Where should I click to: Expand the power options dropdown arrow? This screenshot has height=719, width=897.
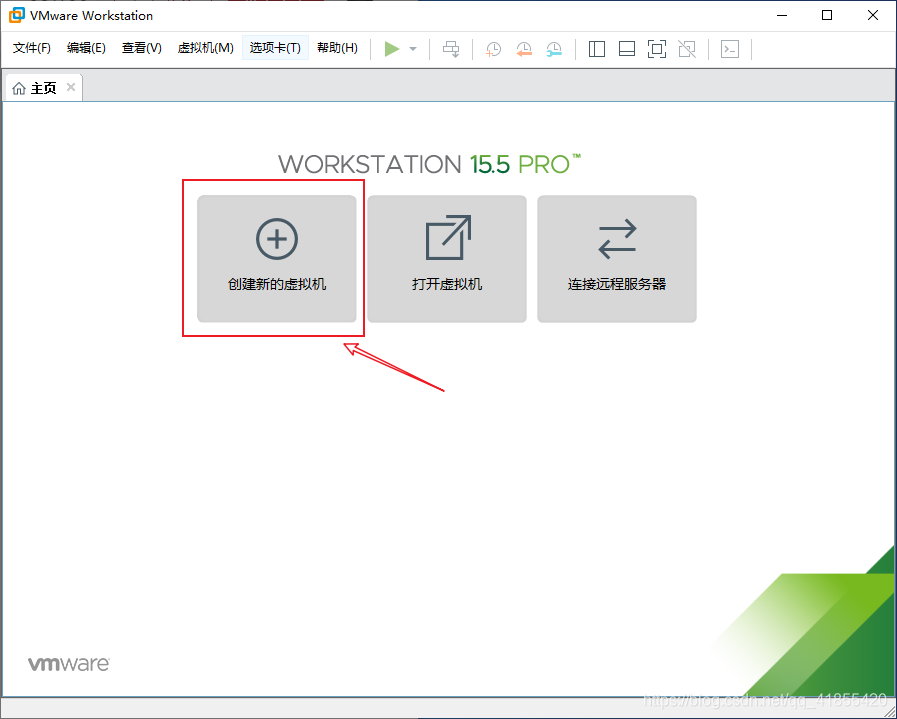[x=413, y=49]
